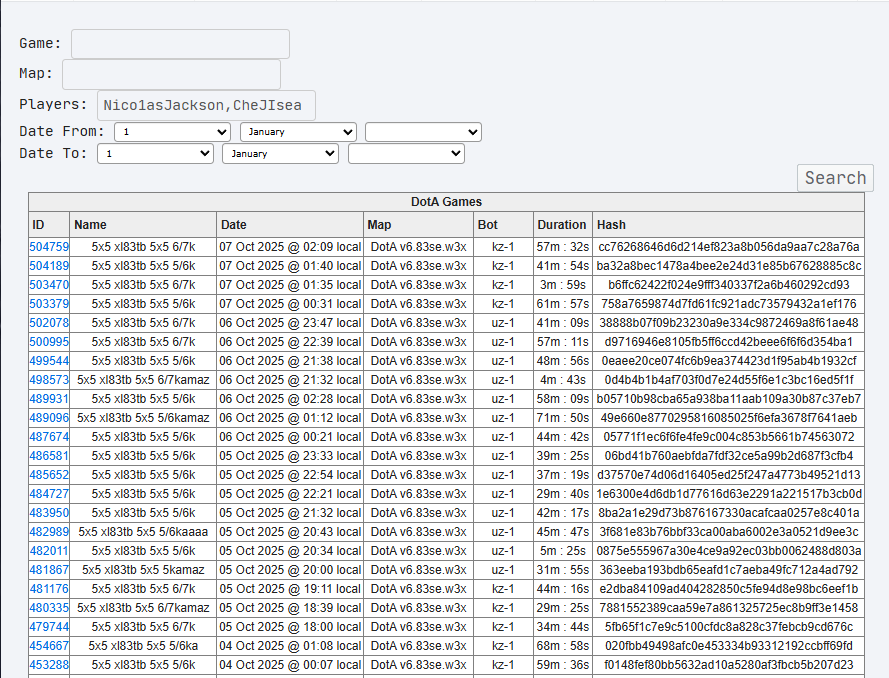Screen dimensions: 889x678
Task: Open game ID 498573 link
Action: [x=49, y=380]
